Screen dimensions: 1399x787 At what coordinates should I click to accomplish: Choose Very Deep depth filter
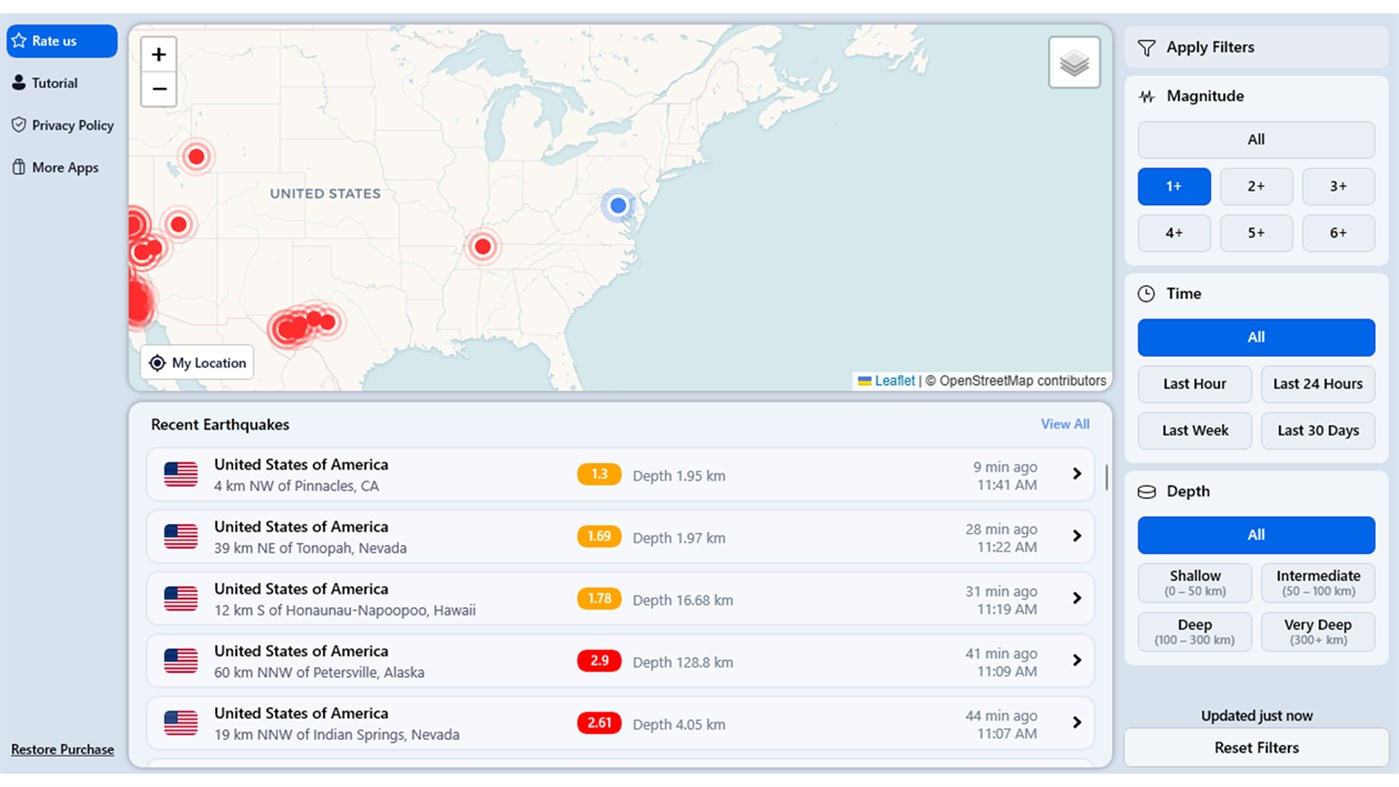1318,632
